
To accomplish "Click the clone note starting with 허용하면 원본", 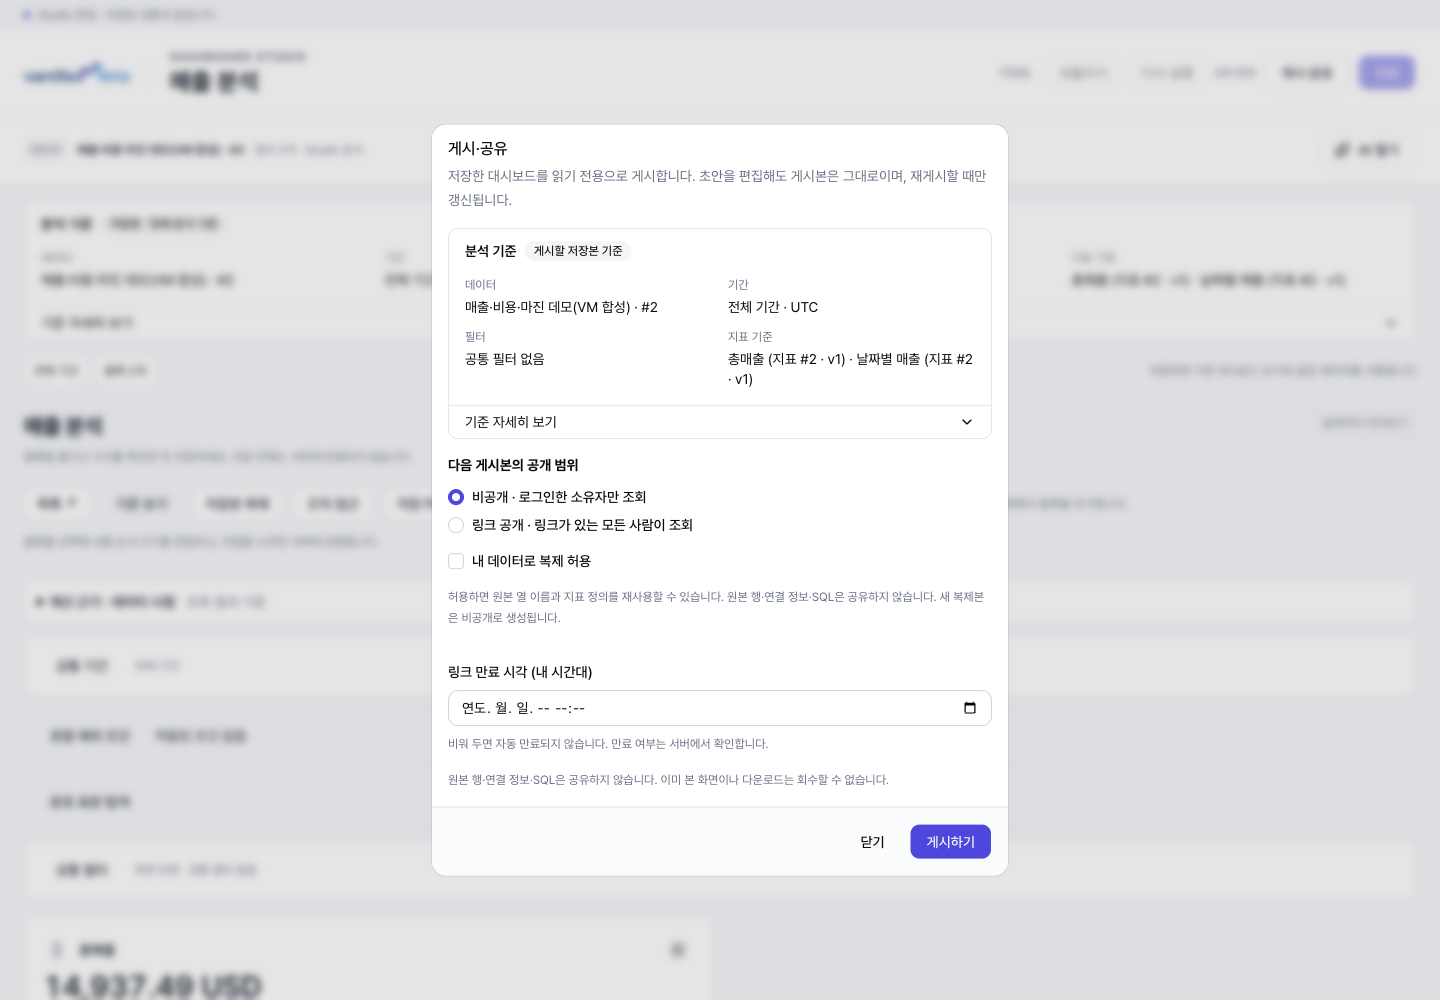I will click(x=716, y=607).
